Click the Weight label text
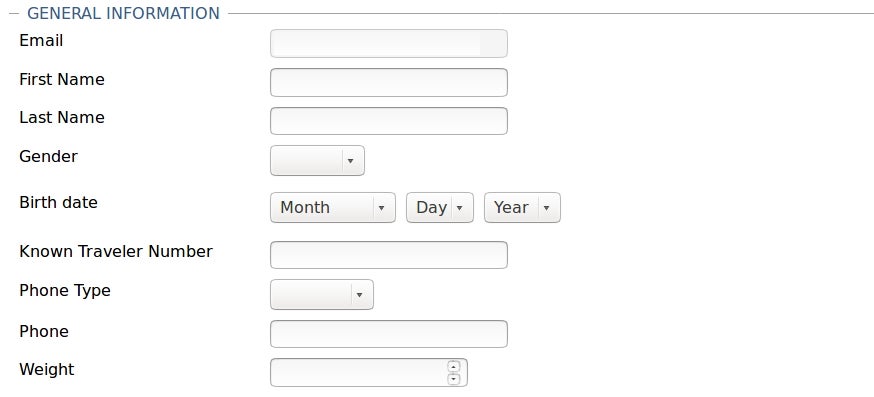This screenshot has width=874, height=397. point(47,370)
